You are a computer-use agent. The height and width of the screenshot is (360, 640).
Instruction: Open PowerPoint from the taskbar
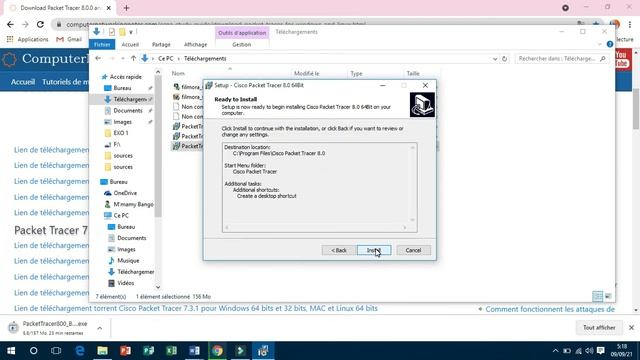(125, 351)
